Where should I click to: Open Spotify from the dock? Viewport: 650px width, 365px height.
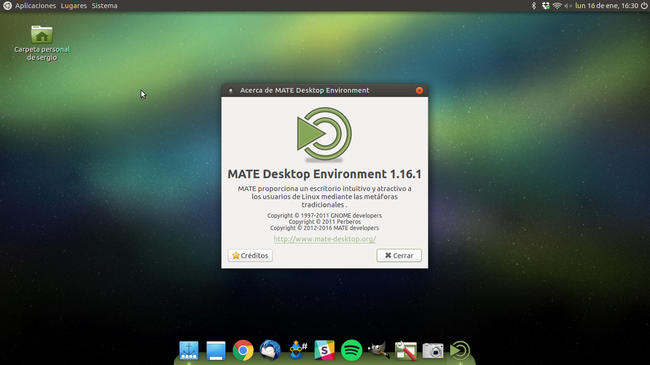[351, 350]
